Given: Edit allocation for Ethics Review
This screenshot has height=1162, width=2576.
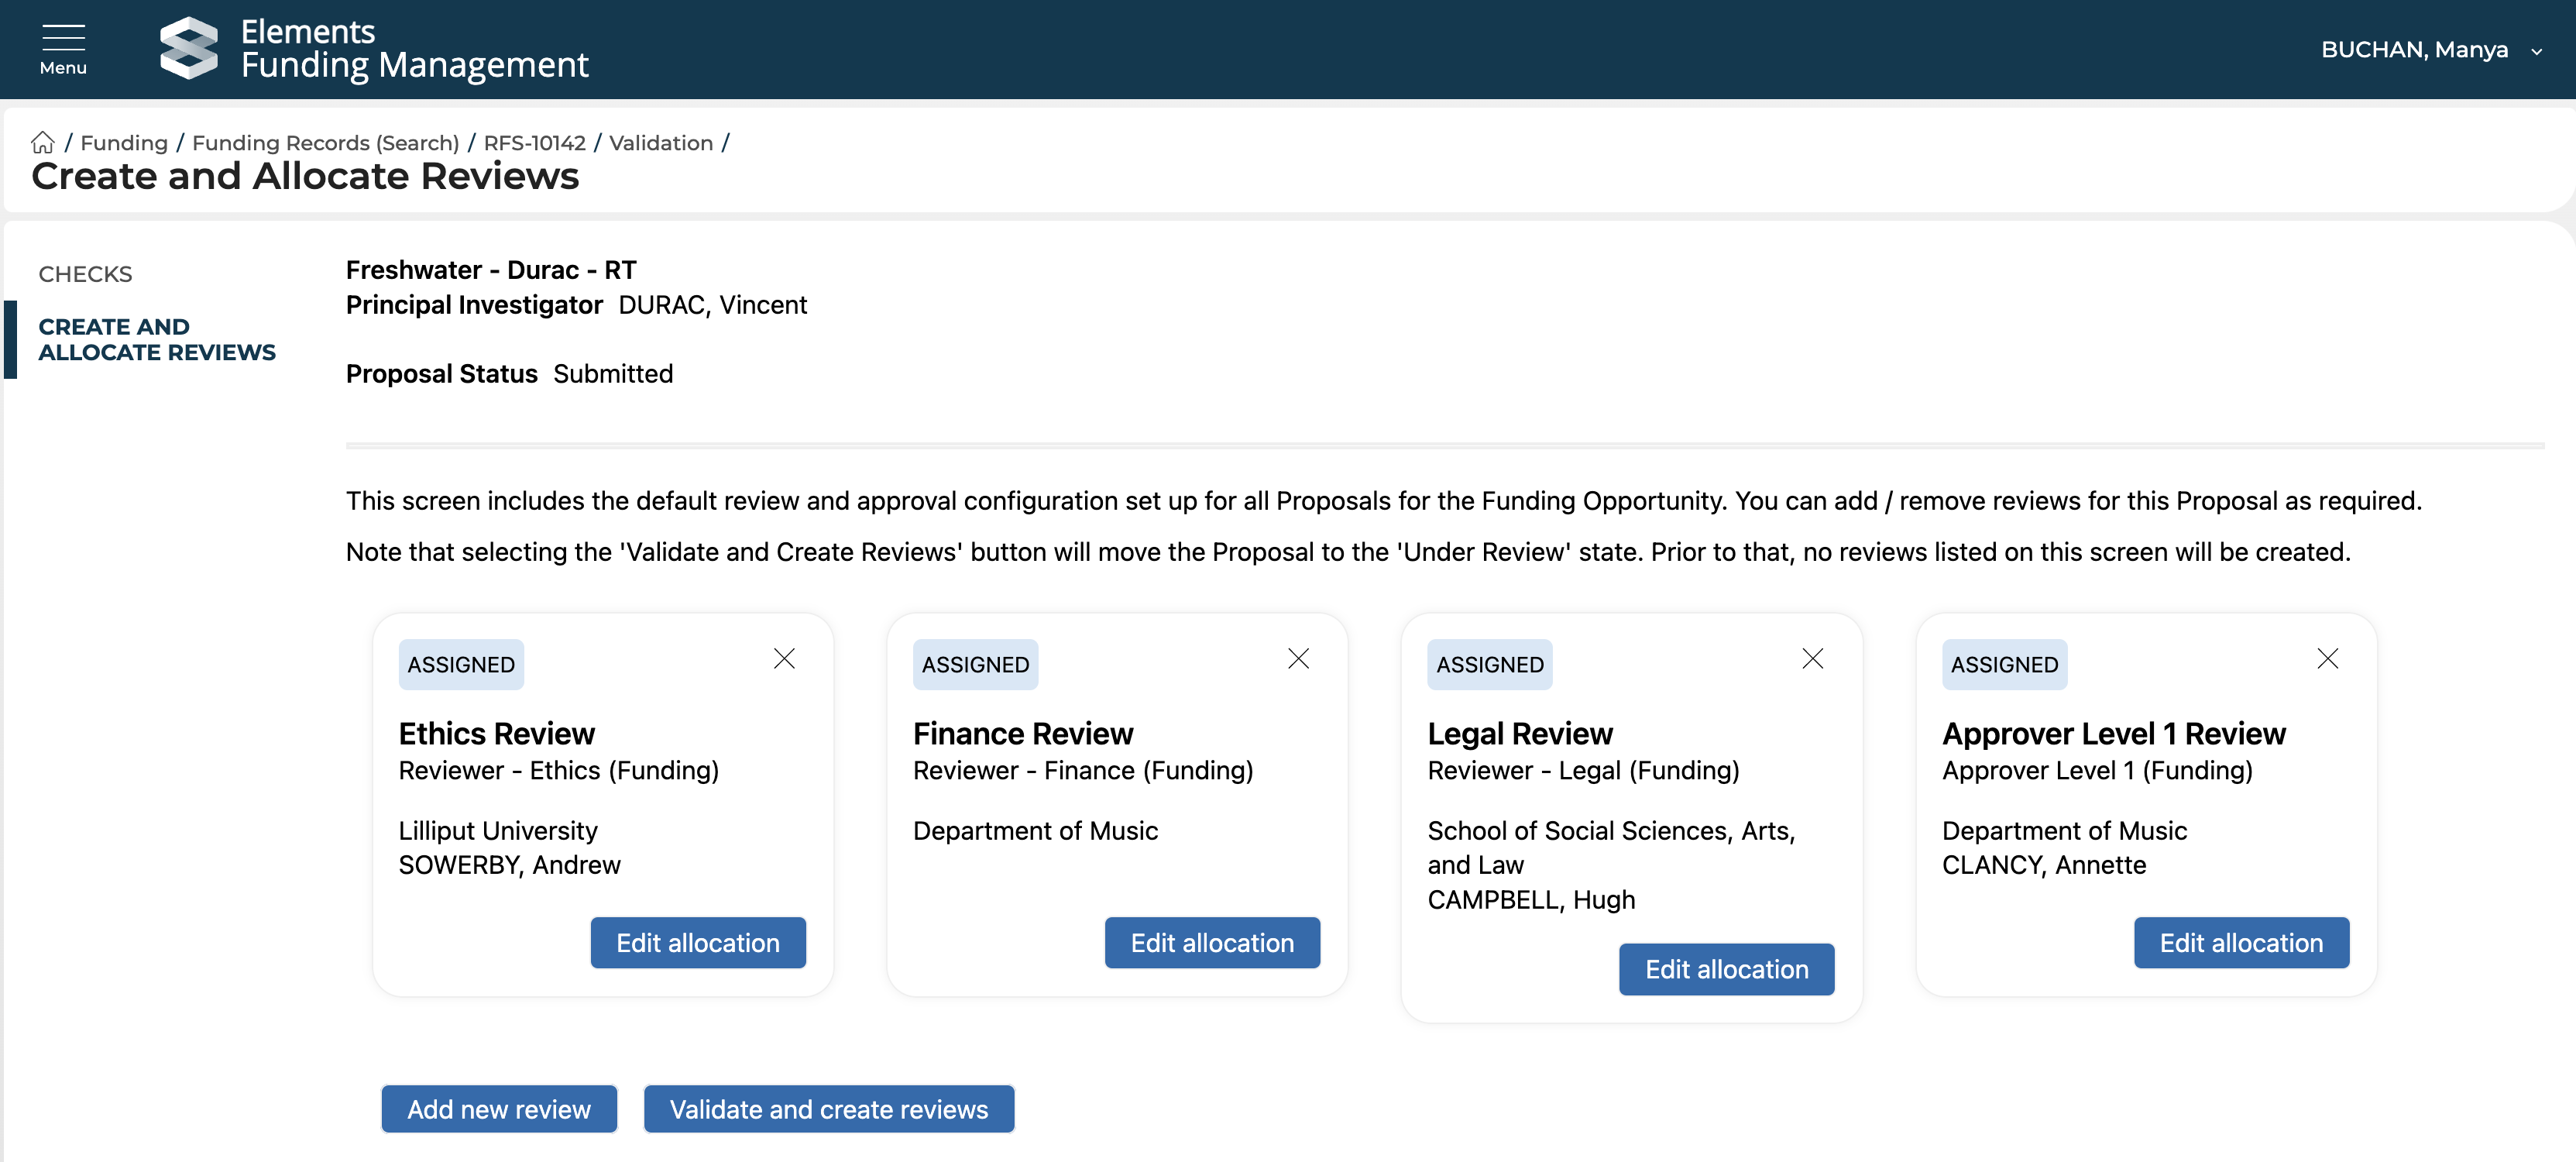Looking at the screenshot, I should (x=697, y=943).
